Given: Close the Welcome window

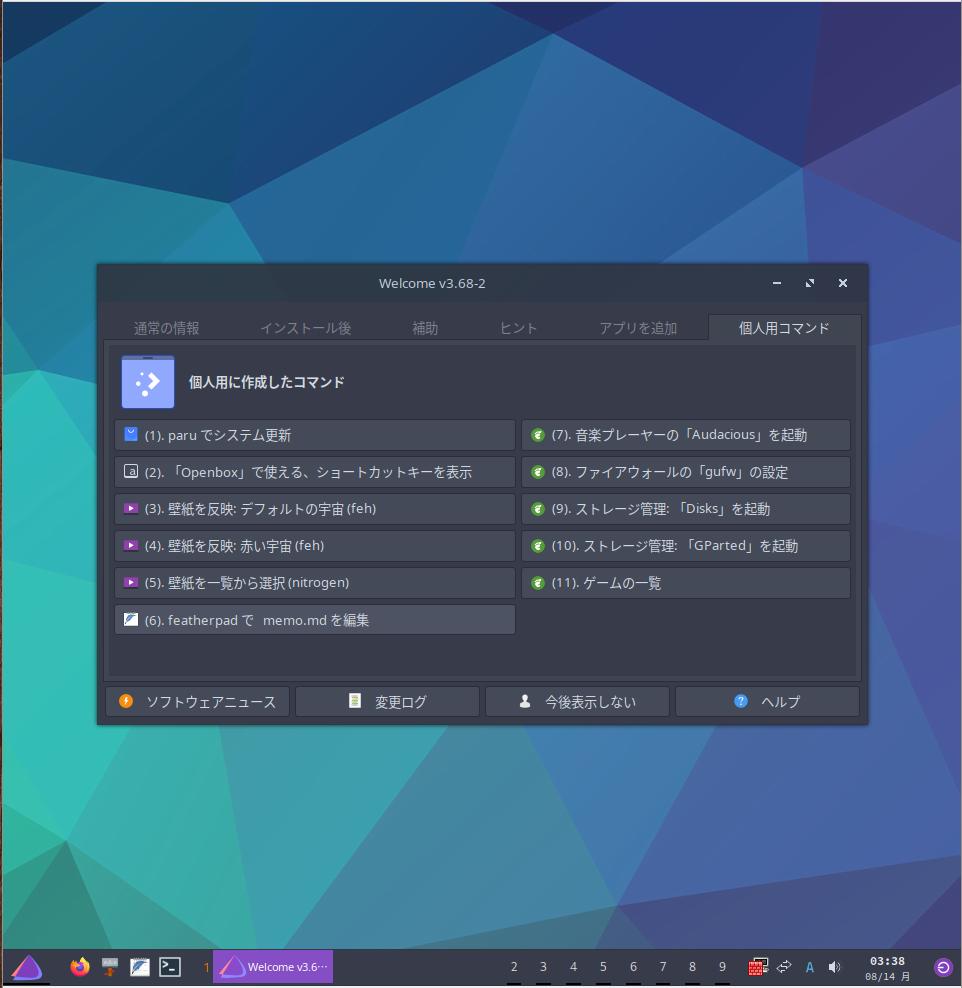Looking at the screenshot, I should (843, 283).
